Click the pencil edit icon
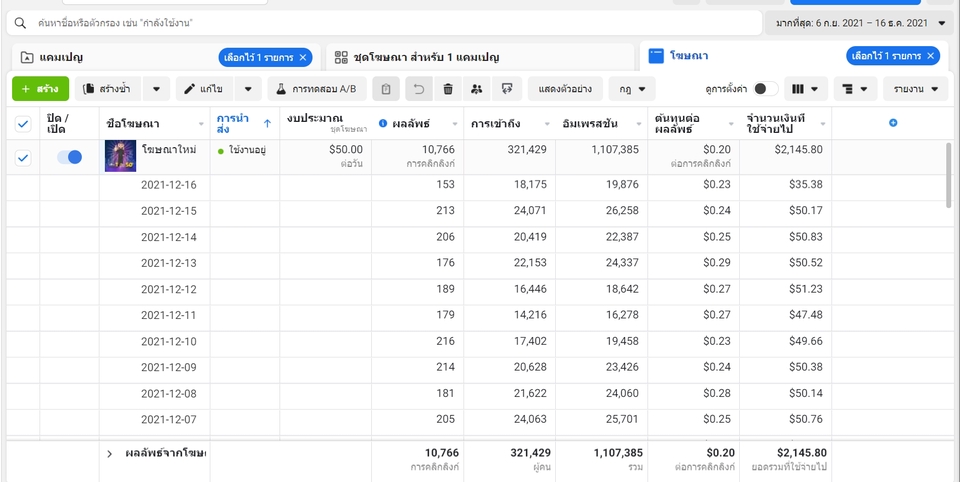Image resolution: width=960 pixels, height=482 pixels. (190, 89)
